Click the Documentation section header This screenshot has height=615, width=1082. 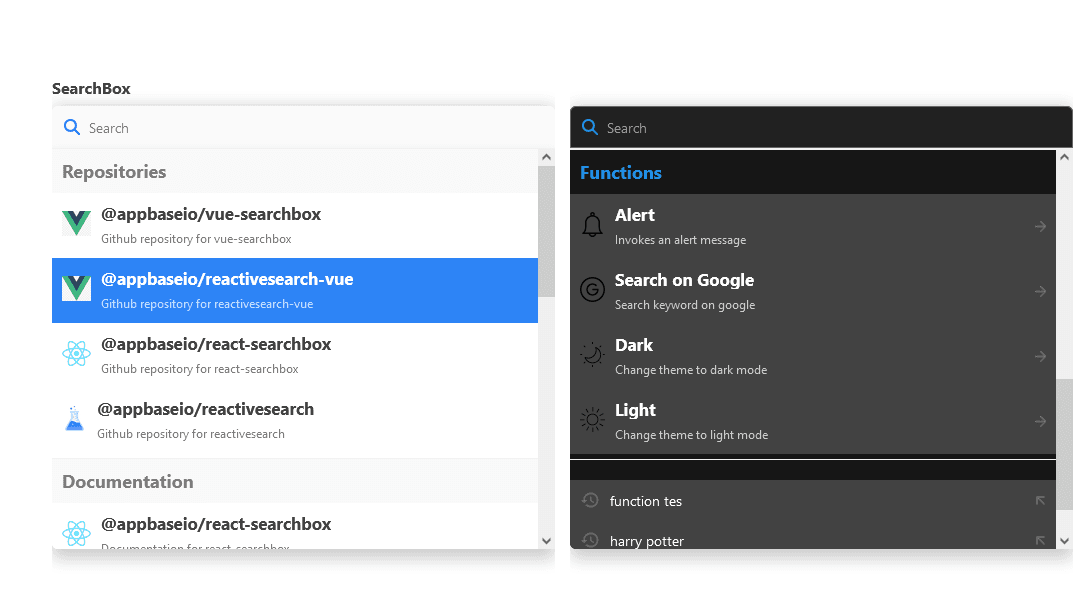click(128, 481)
